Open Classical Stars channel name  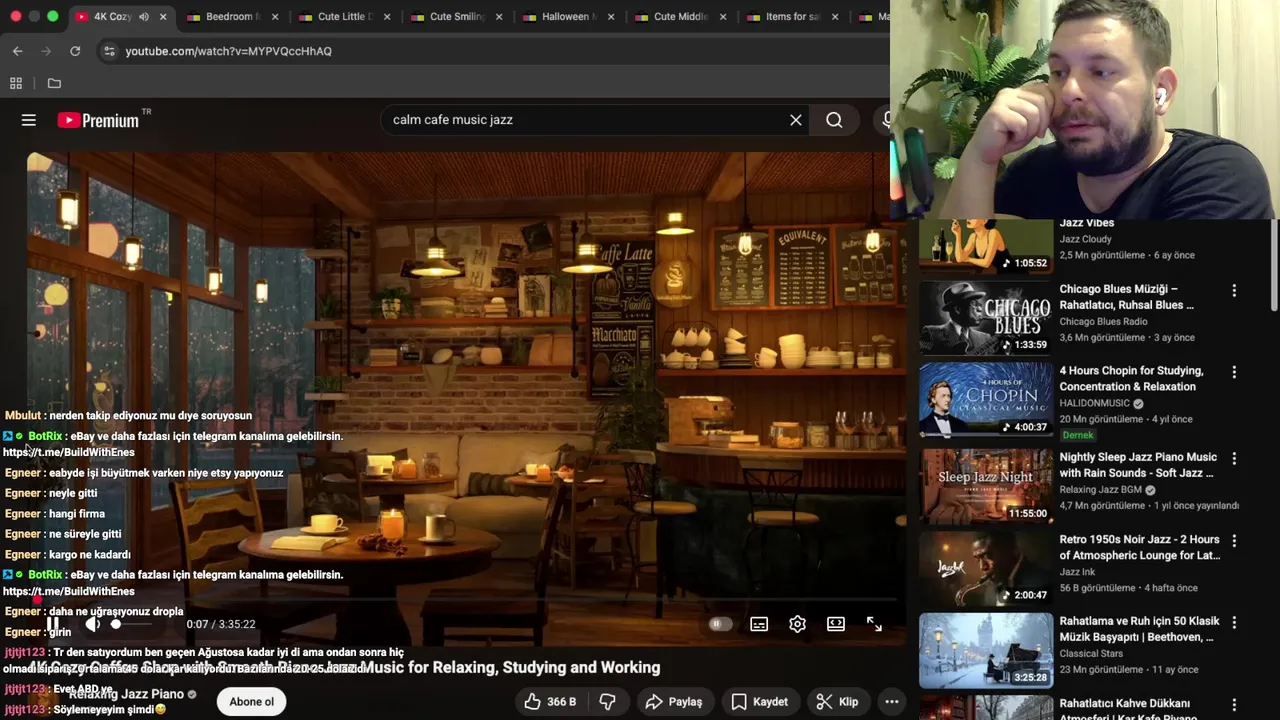pyautogui.click(x=1091, y=654)
